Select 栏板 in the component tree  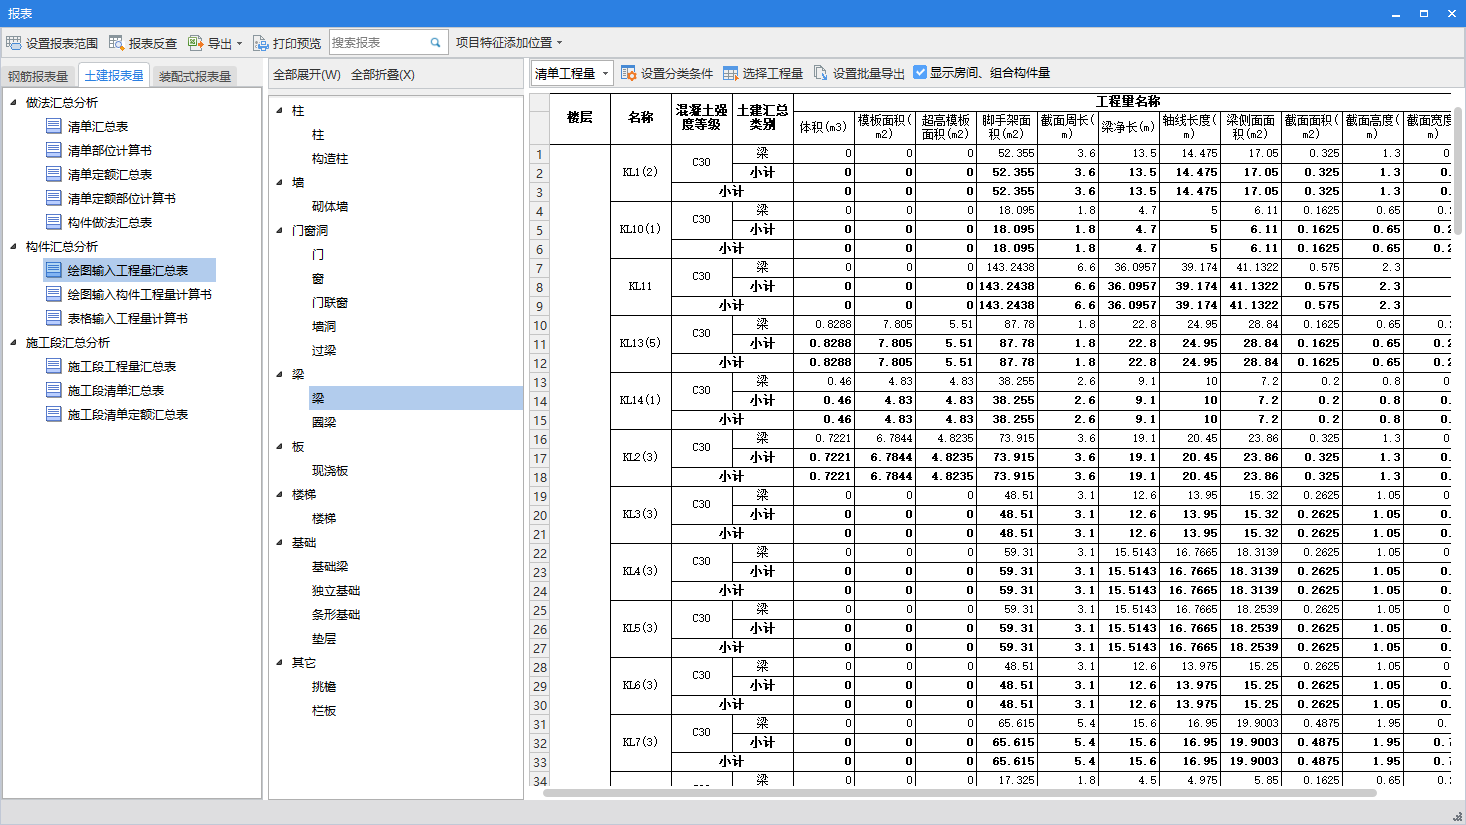[324, 710]
